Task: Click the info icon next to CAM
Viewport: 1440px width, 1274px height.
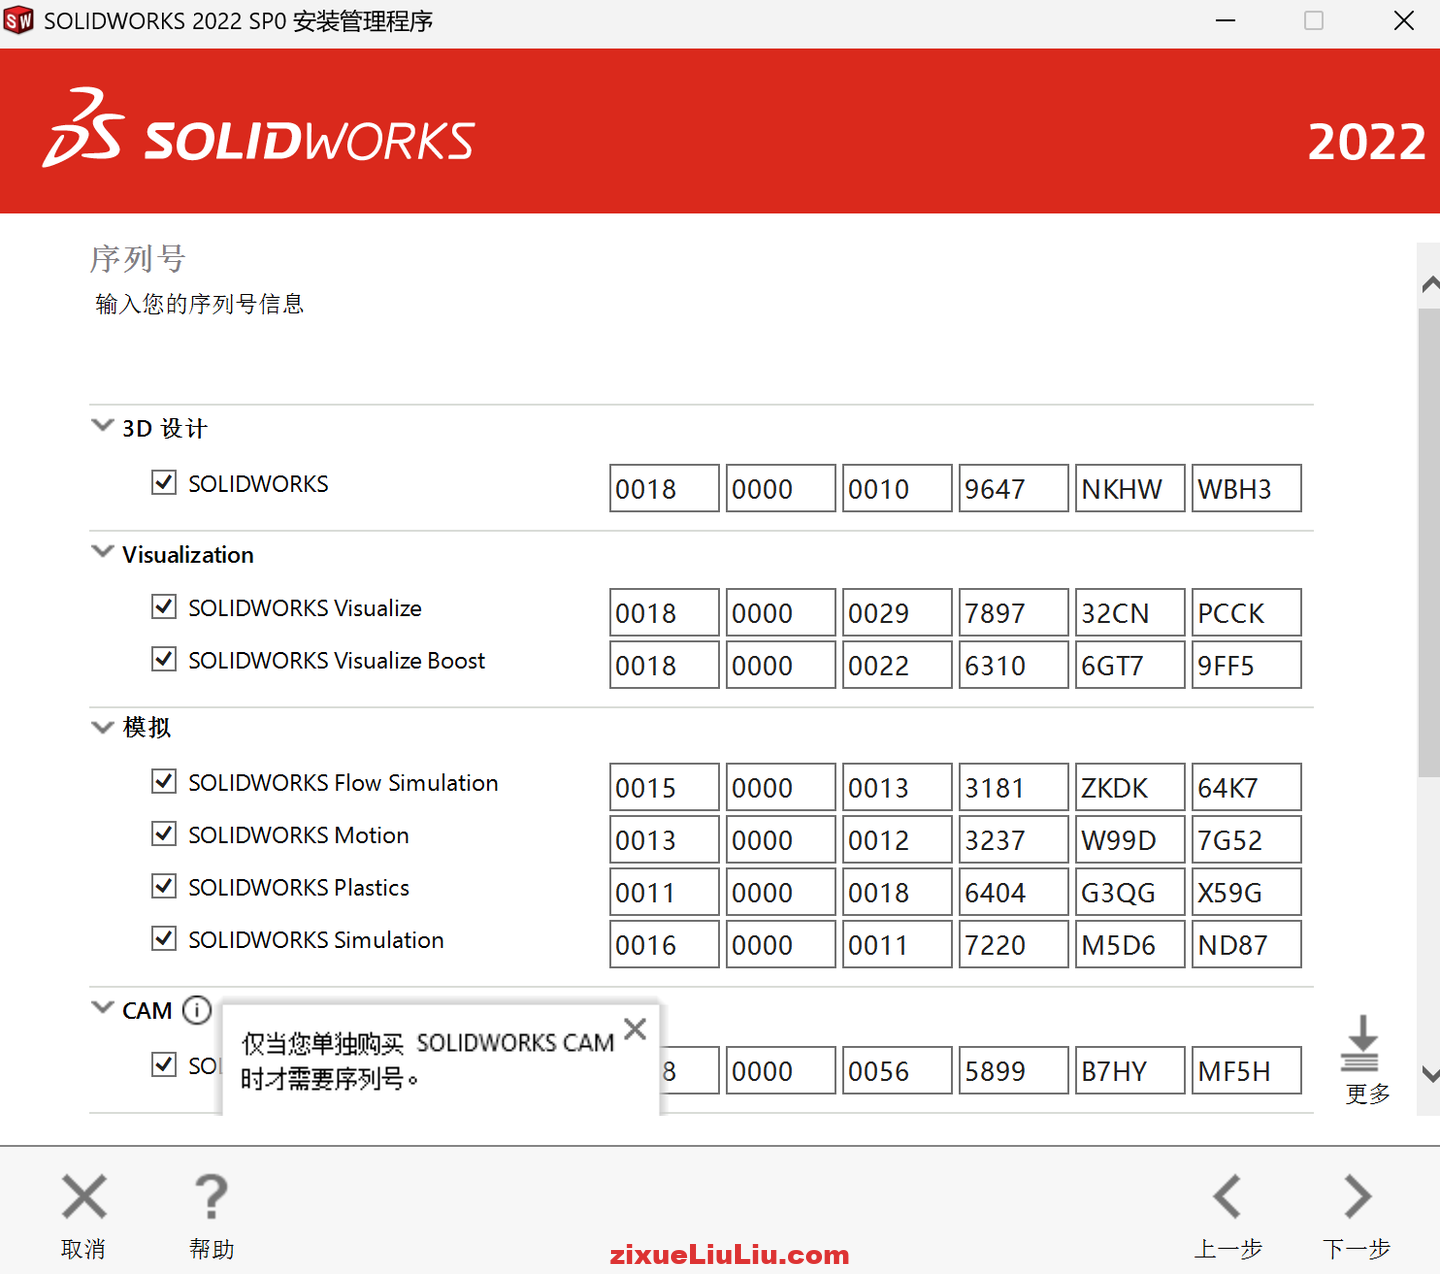Action: click(x=197, y=1010)
